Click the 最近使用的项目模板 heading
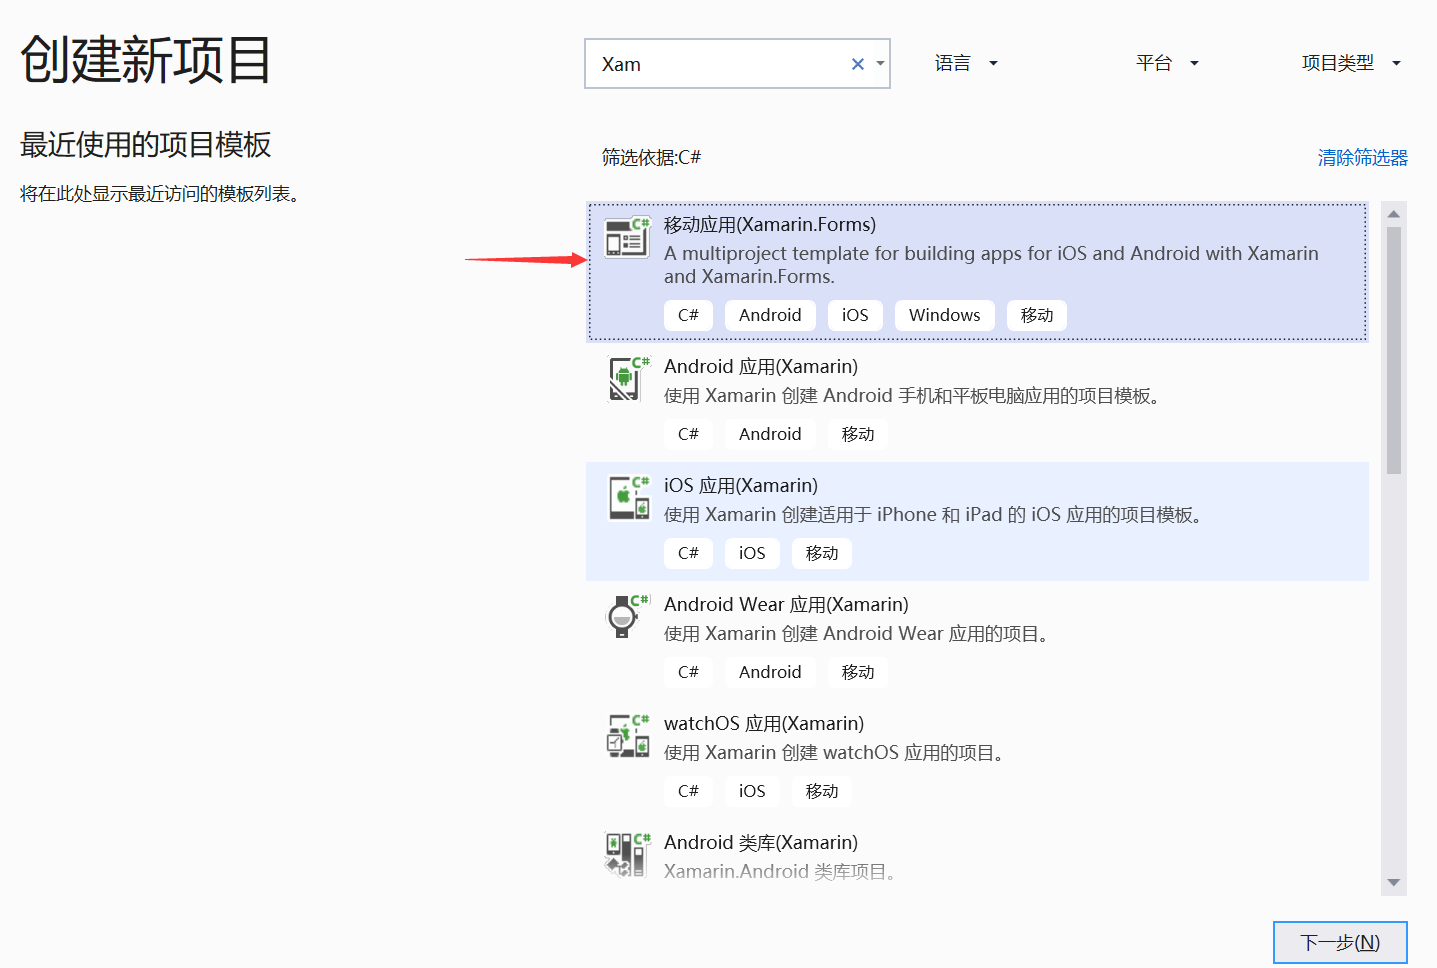This screenshot has width=1437, height=968. point(145,145)
